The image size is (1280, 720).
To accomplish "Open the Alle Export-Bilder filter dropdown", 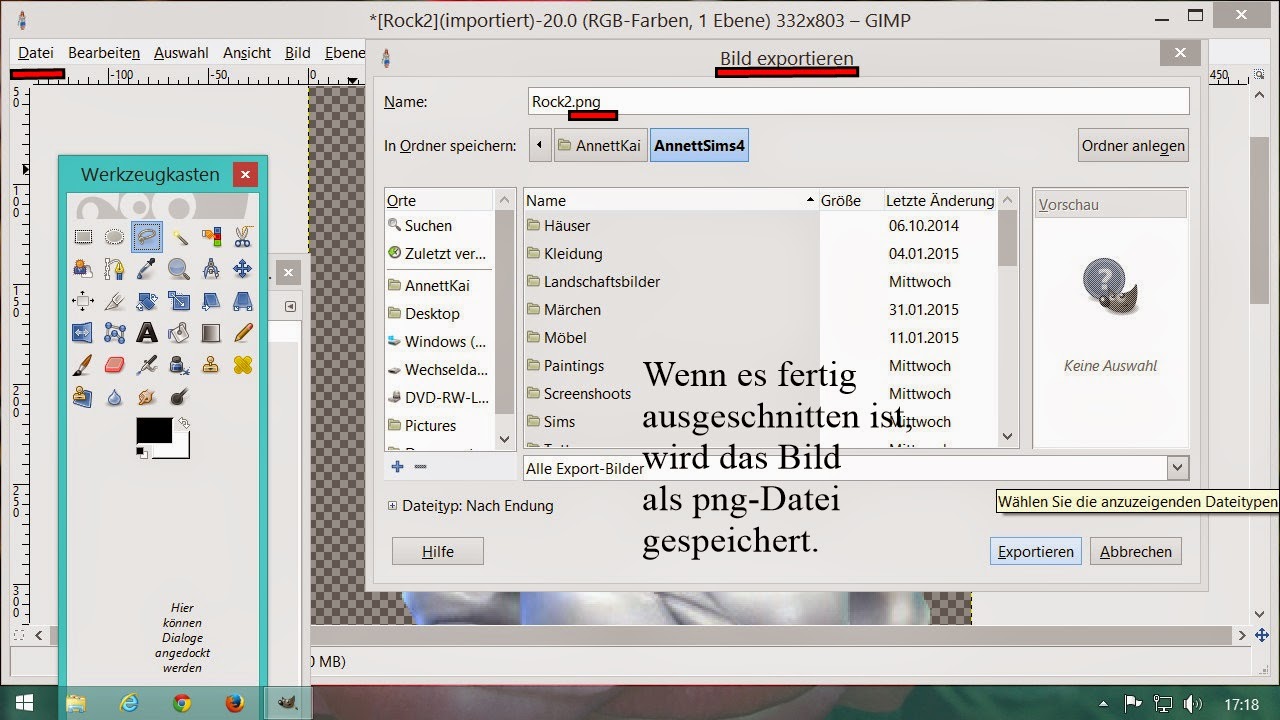I will click(856, 467).
